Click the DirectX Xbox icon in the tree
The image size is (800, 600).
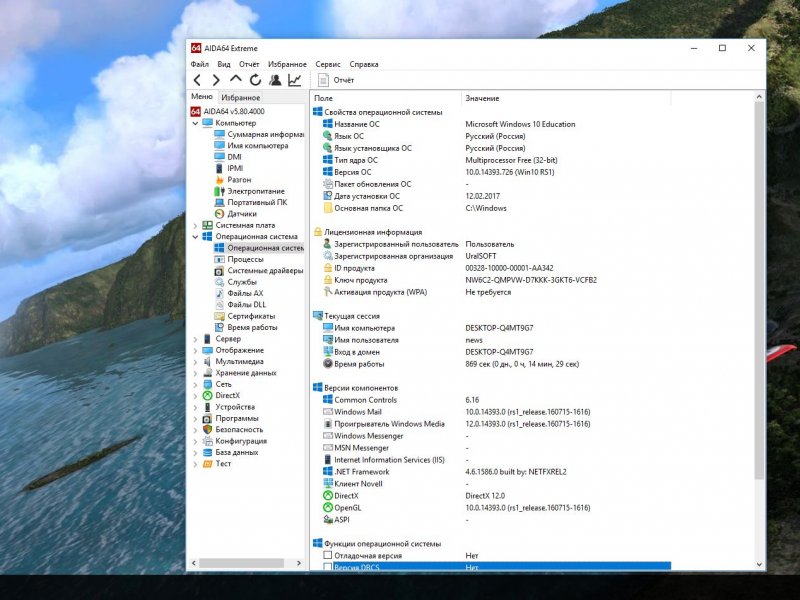(x=207, y=395)
